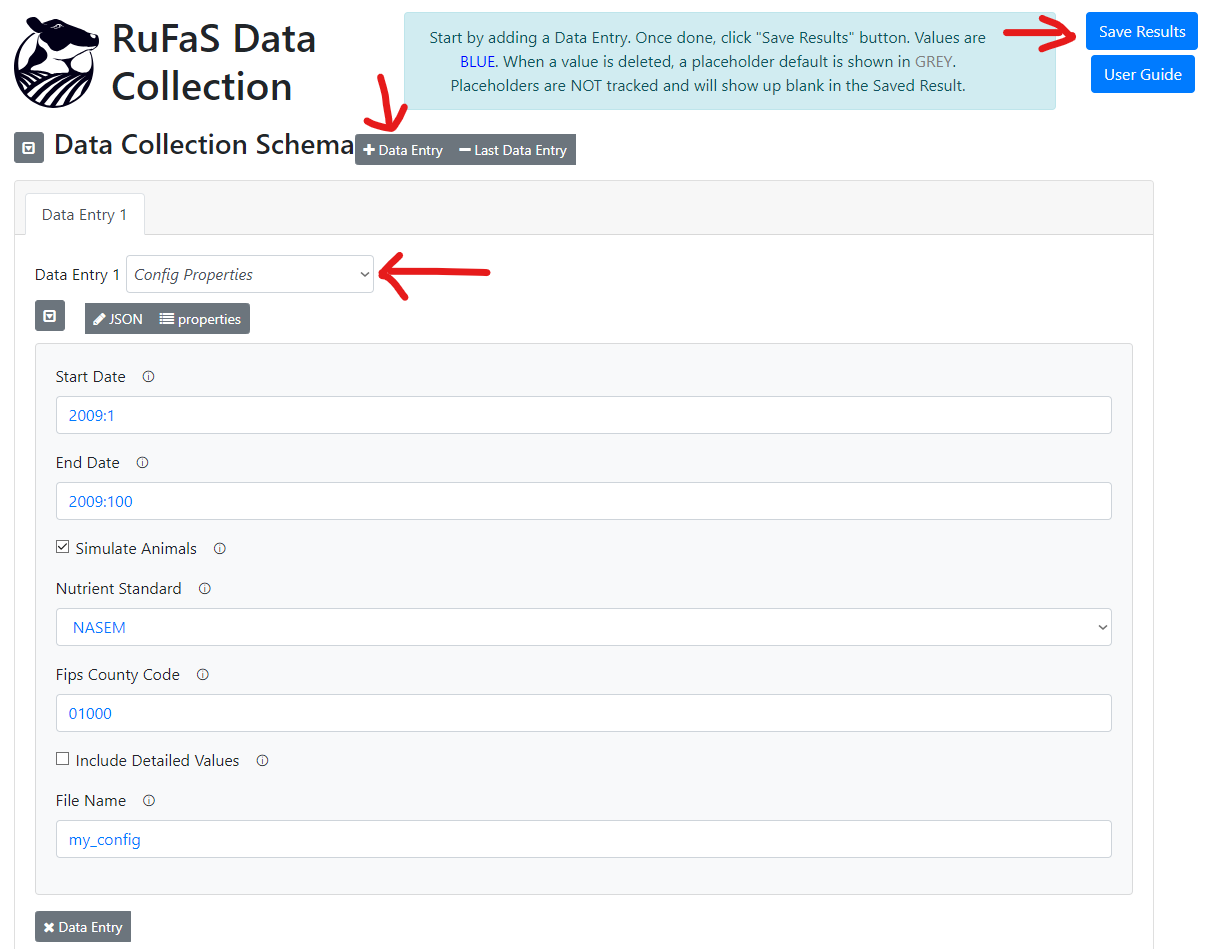Click the Fips County Code label
Viewport: 1207px width, 949px height.
coord(118,675)
